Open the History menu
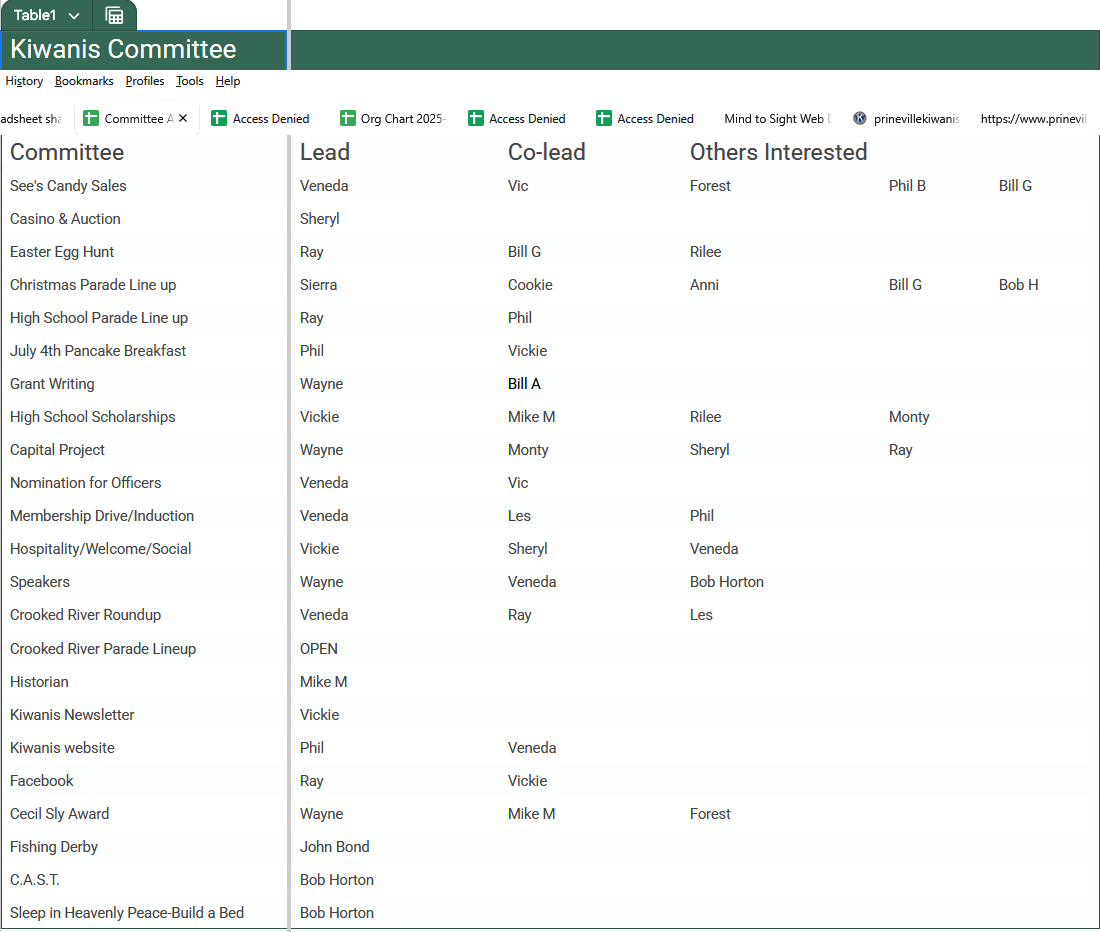Screen dimensions: 1100x932 tap(24, 81)
